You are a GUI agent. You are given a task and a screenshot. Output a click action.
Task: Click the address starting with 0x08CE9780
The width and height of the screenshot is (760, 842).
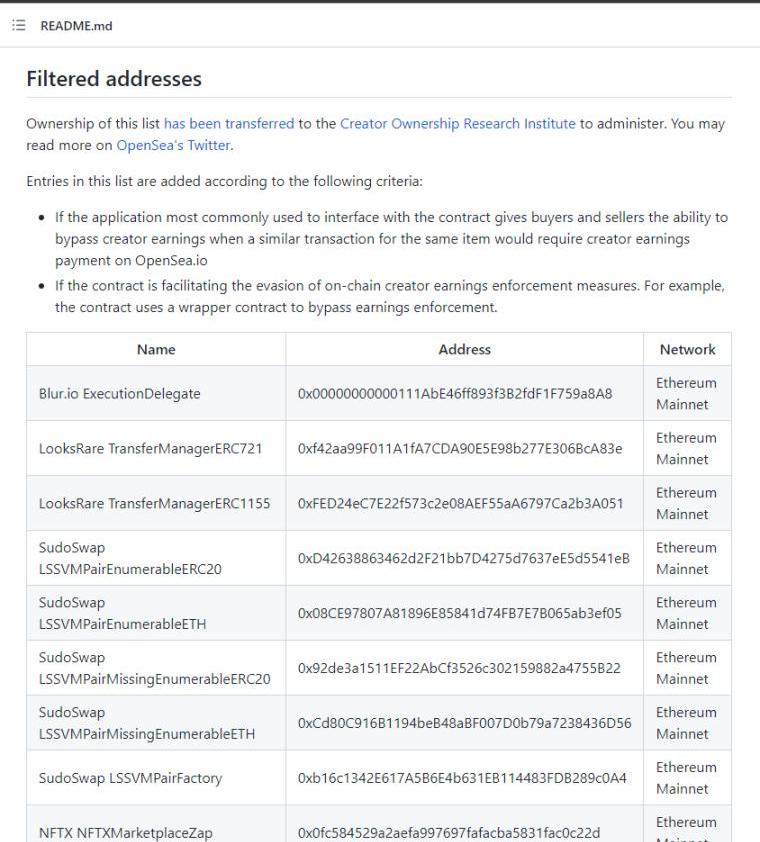point(459,614)
